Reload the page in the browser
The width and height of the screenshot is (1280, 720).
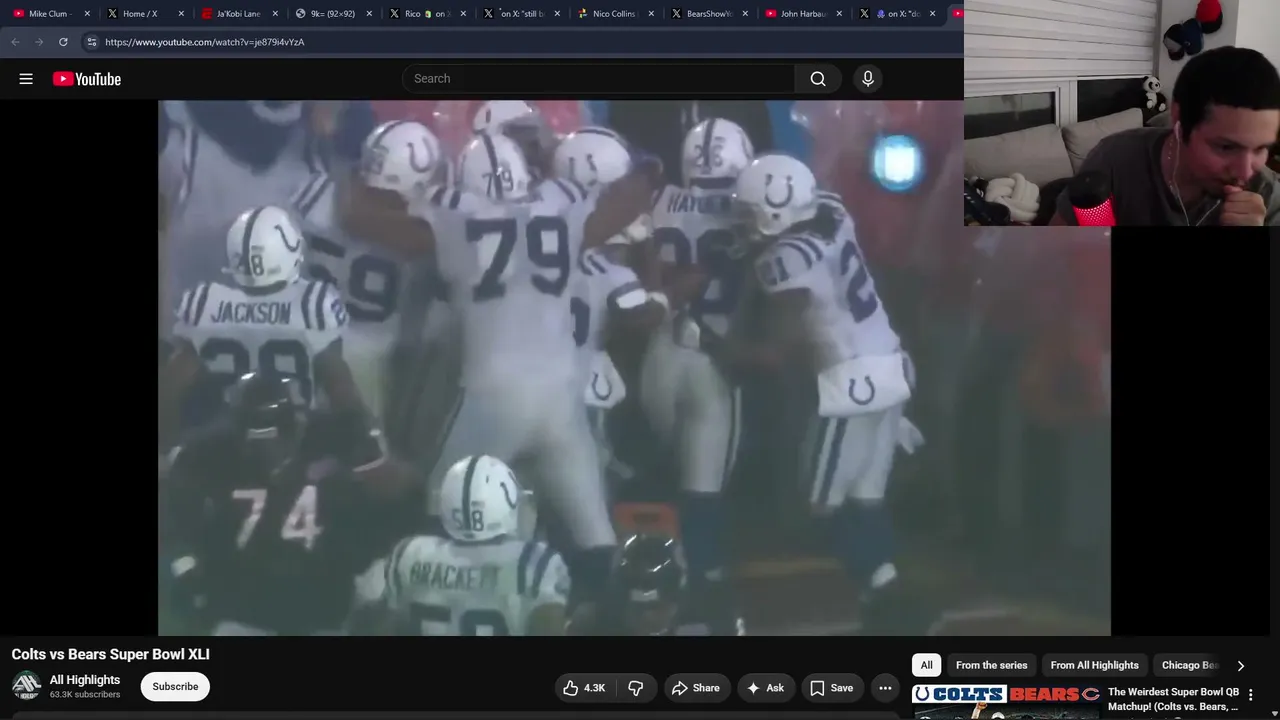(x=63, y=42)
